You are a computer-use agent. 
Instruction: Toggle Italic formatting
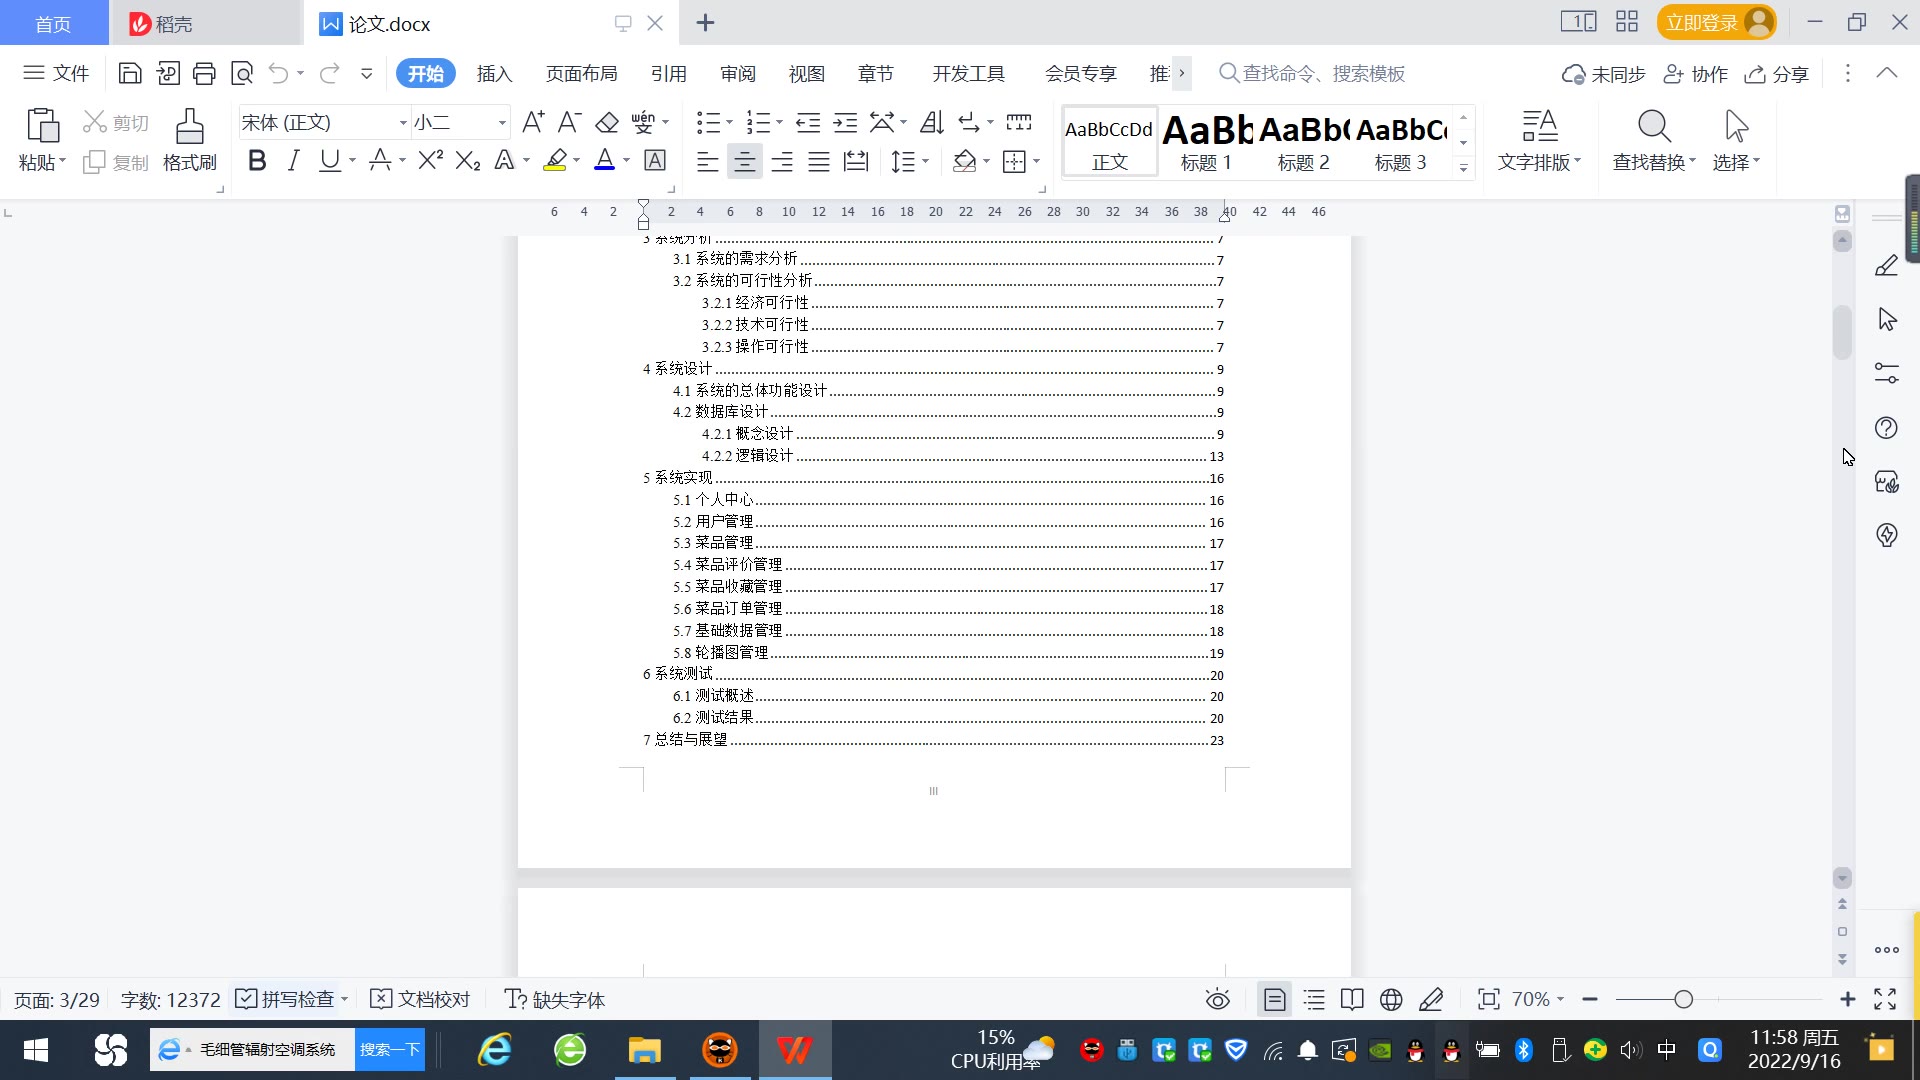(293, 160)
